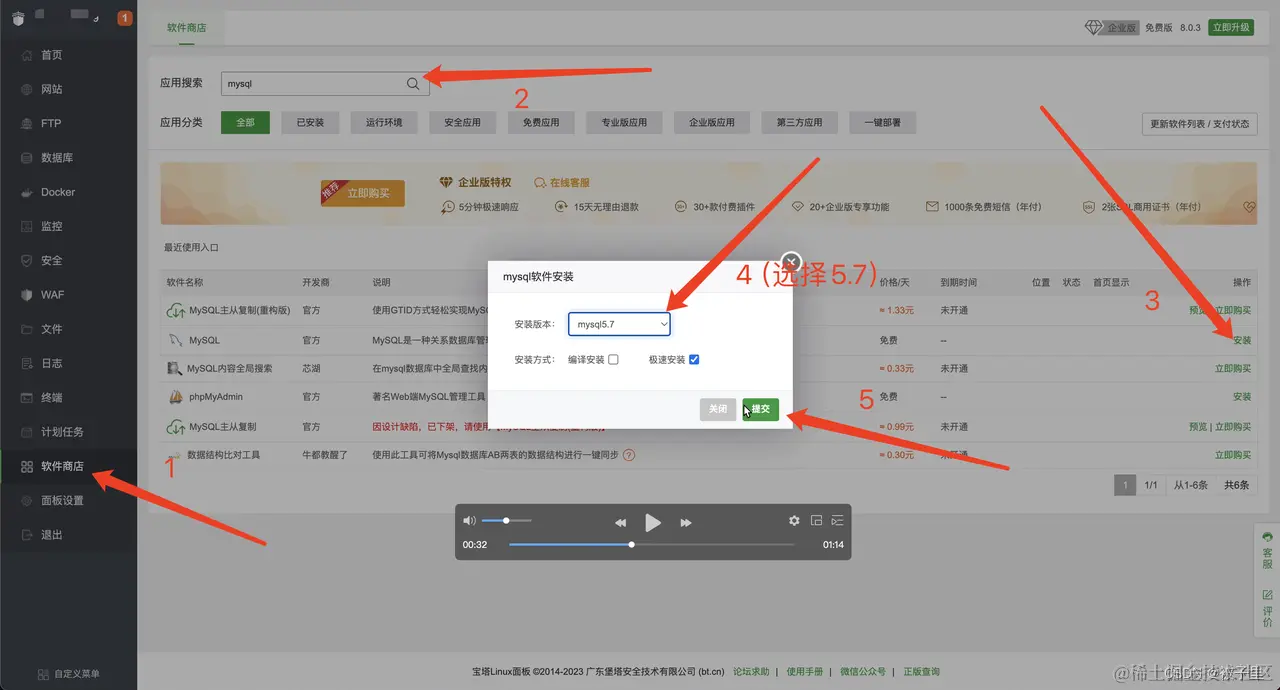The height and width of the screenshot is (690, 1280).
Task: Select the 专业版应用 category filter
Action: click(624, 122)
